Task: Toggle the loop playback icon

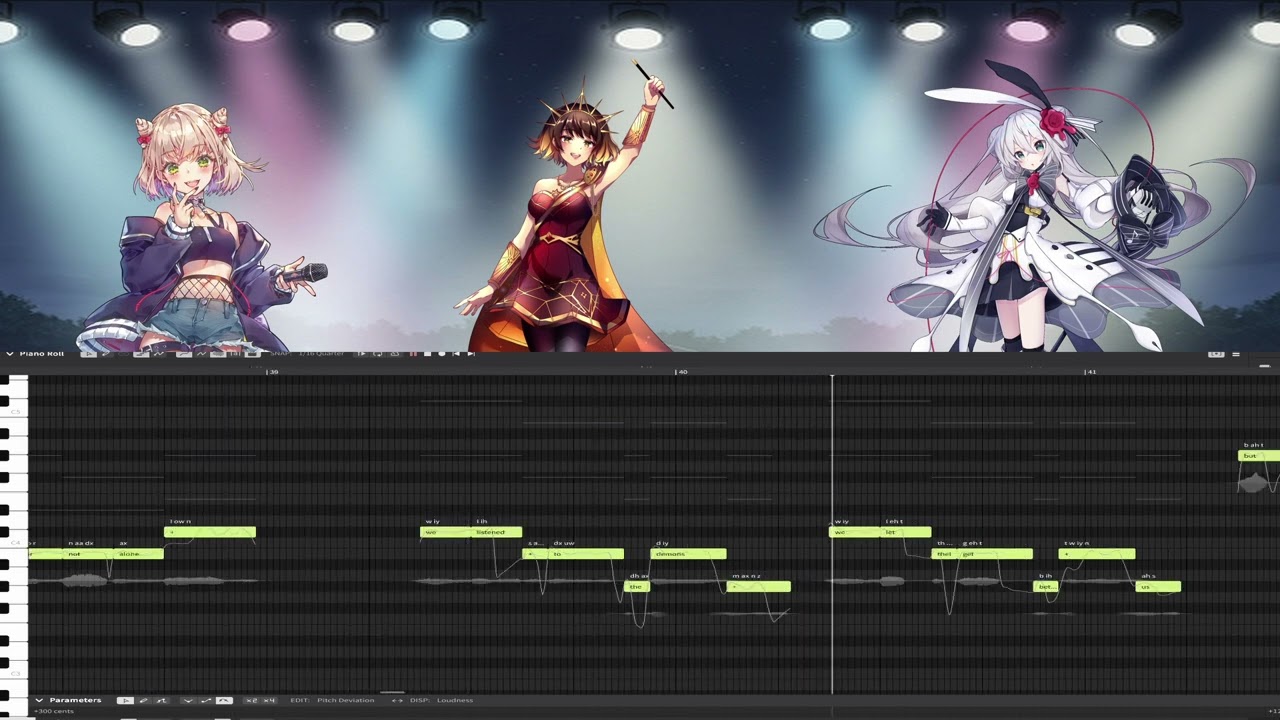Action: tap(378, 354)
